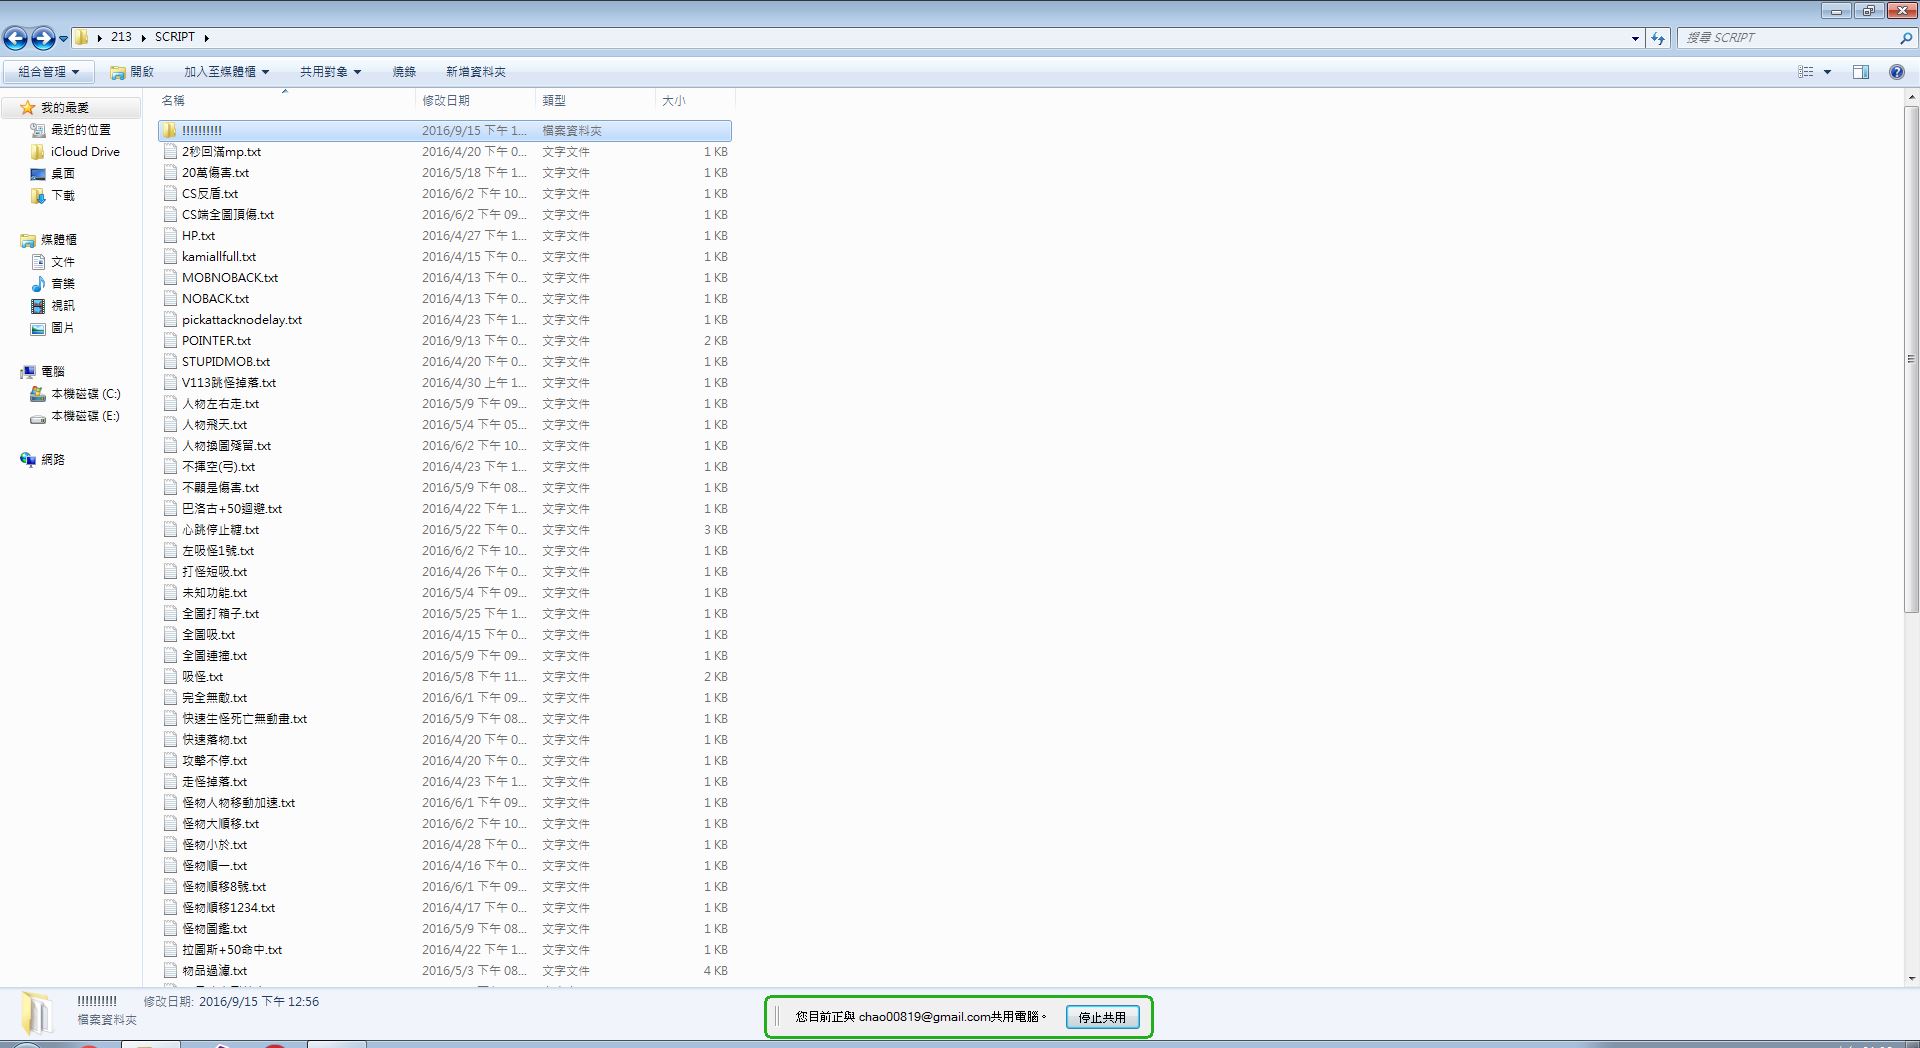Select 巴洛古+50迴避.txt file name
The image size is (1920, 1048).
pyautogui.click(x=232, y=509)
